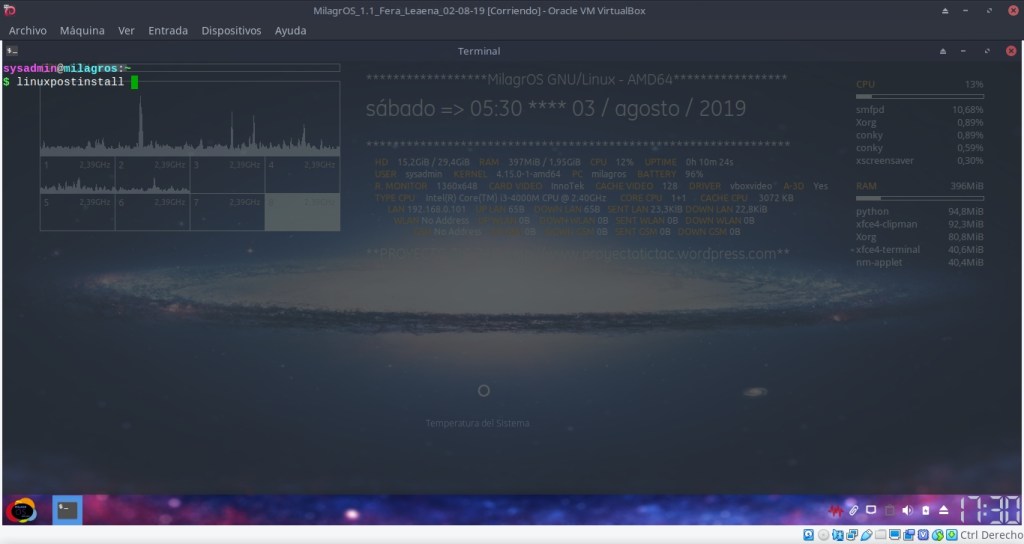
Task: Click the speaker volume tray icon
Action: [907, 510]
